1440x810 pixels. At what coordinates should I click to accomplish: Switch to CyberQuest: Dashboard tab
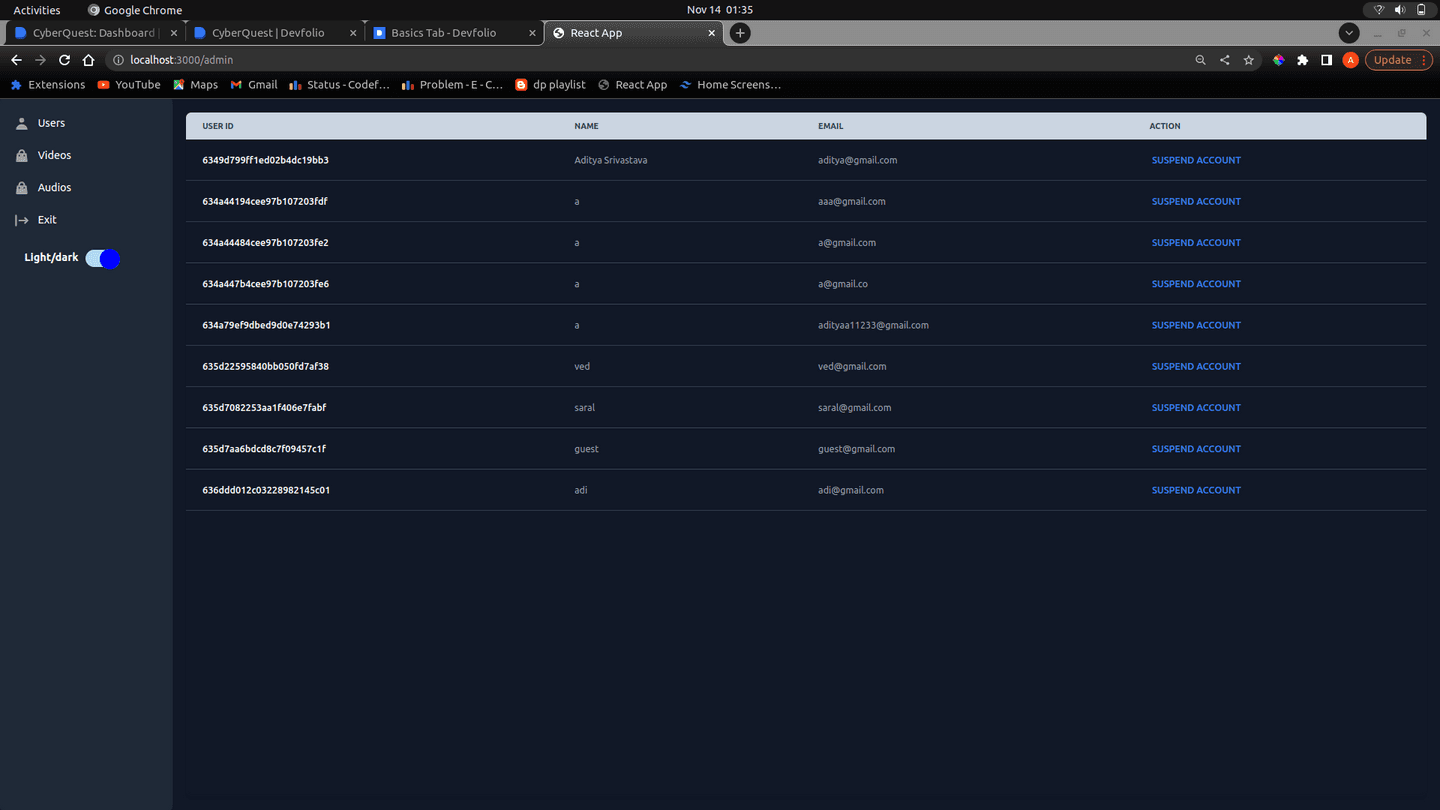tap(94, 33)
